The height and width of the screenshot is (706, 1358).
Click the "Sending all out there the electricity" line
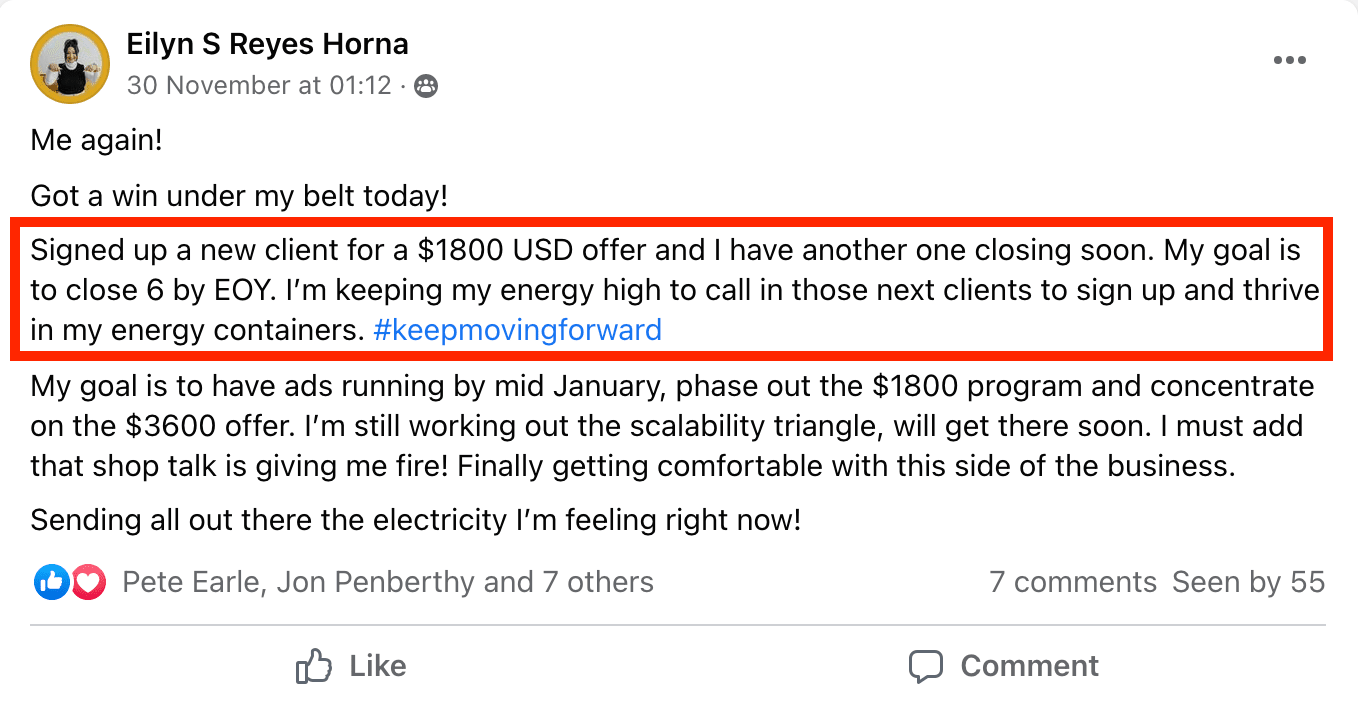[x=415, y=521]
